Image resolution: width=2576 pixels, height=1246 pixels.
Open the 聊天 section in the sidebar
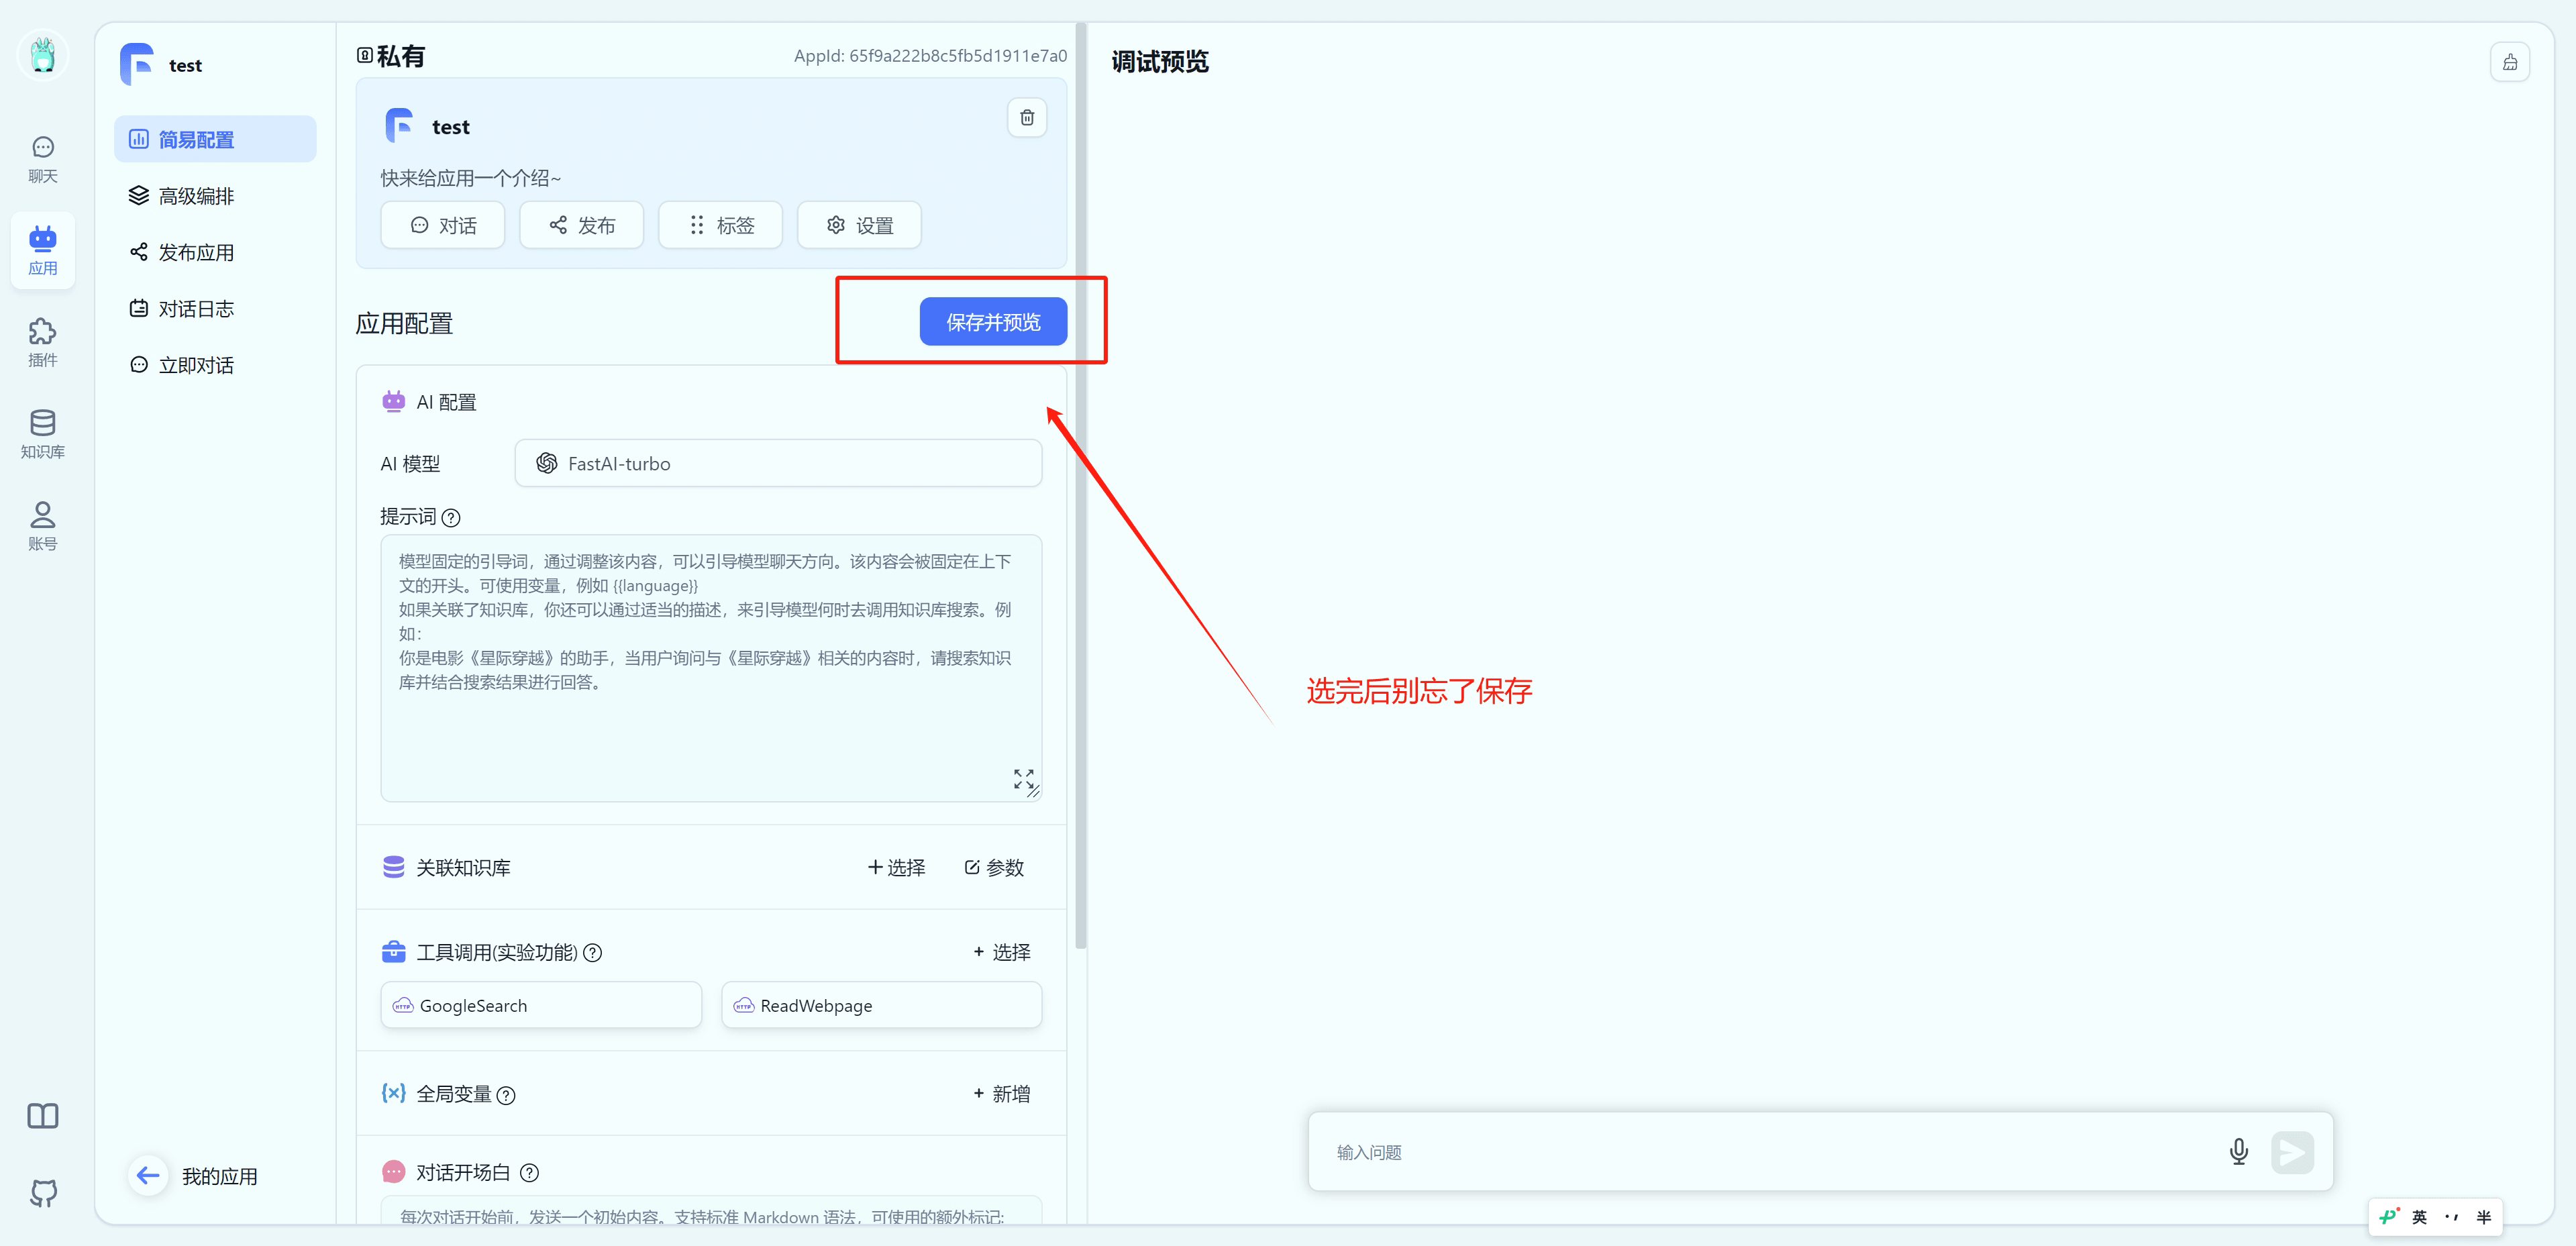42,158
